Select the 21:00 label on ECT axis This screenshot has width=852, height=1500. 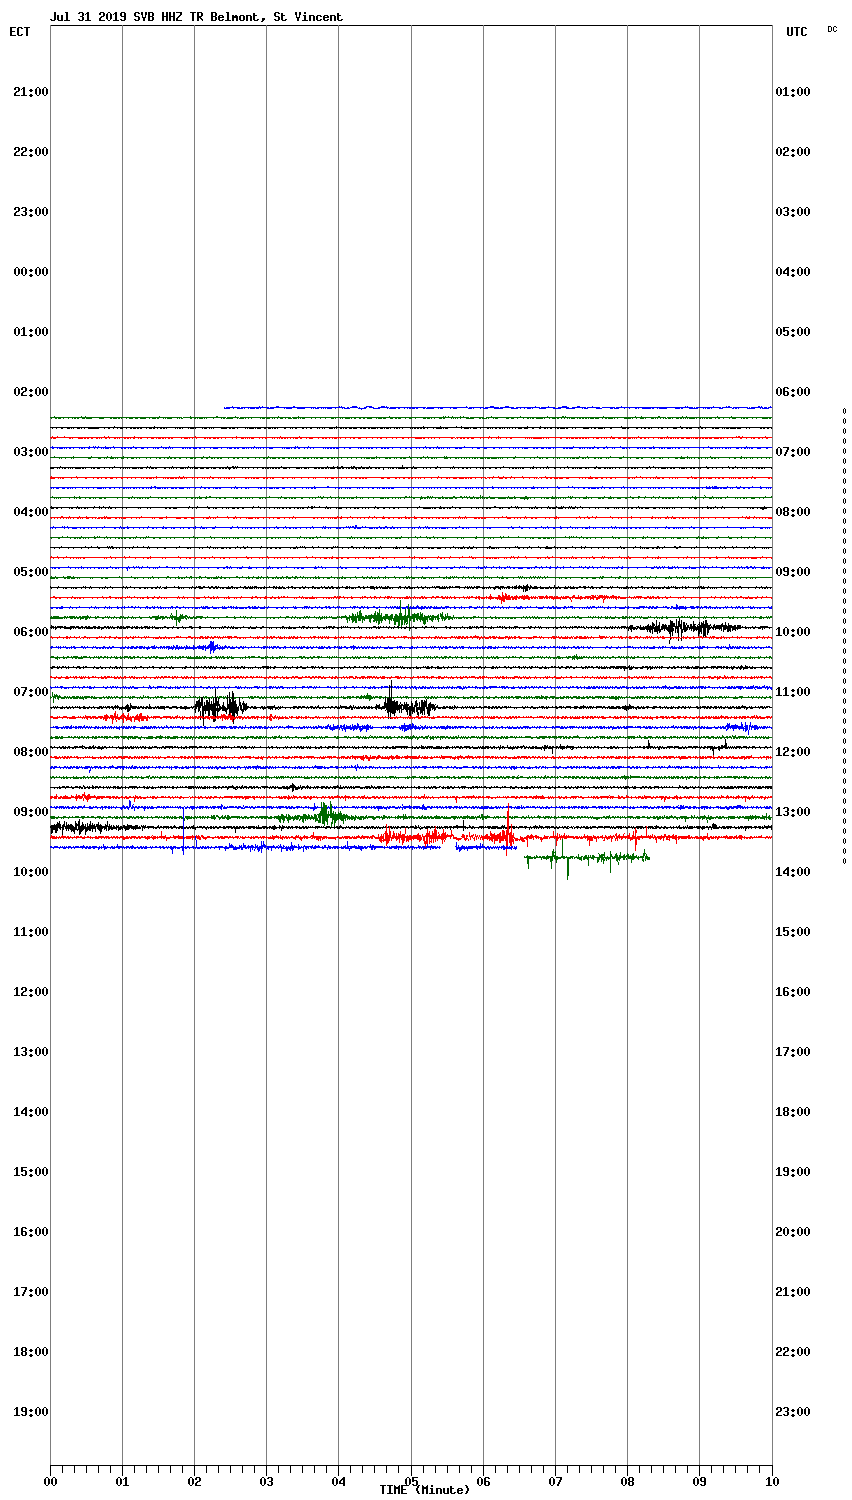(x=31, y=92)
